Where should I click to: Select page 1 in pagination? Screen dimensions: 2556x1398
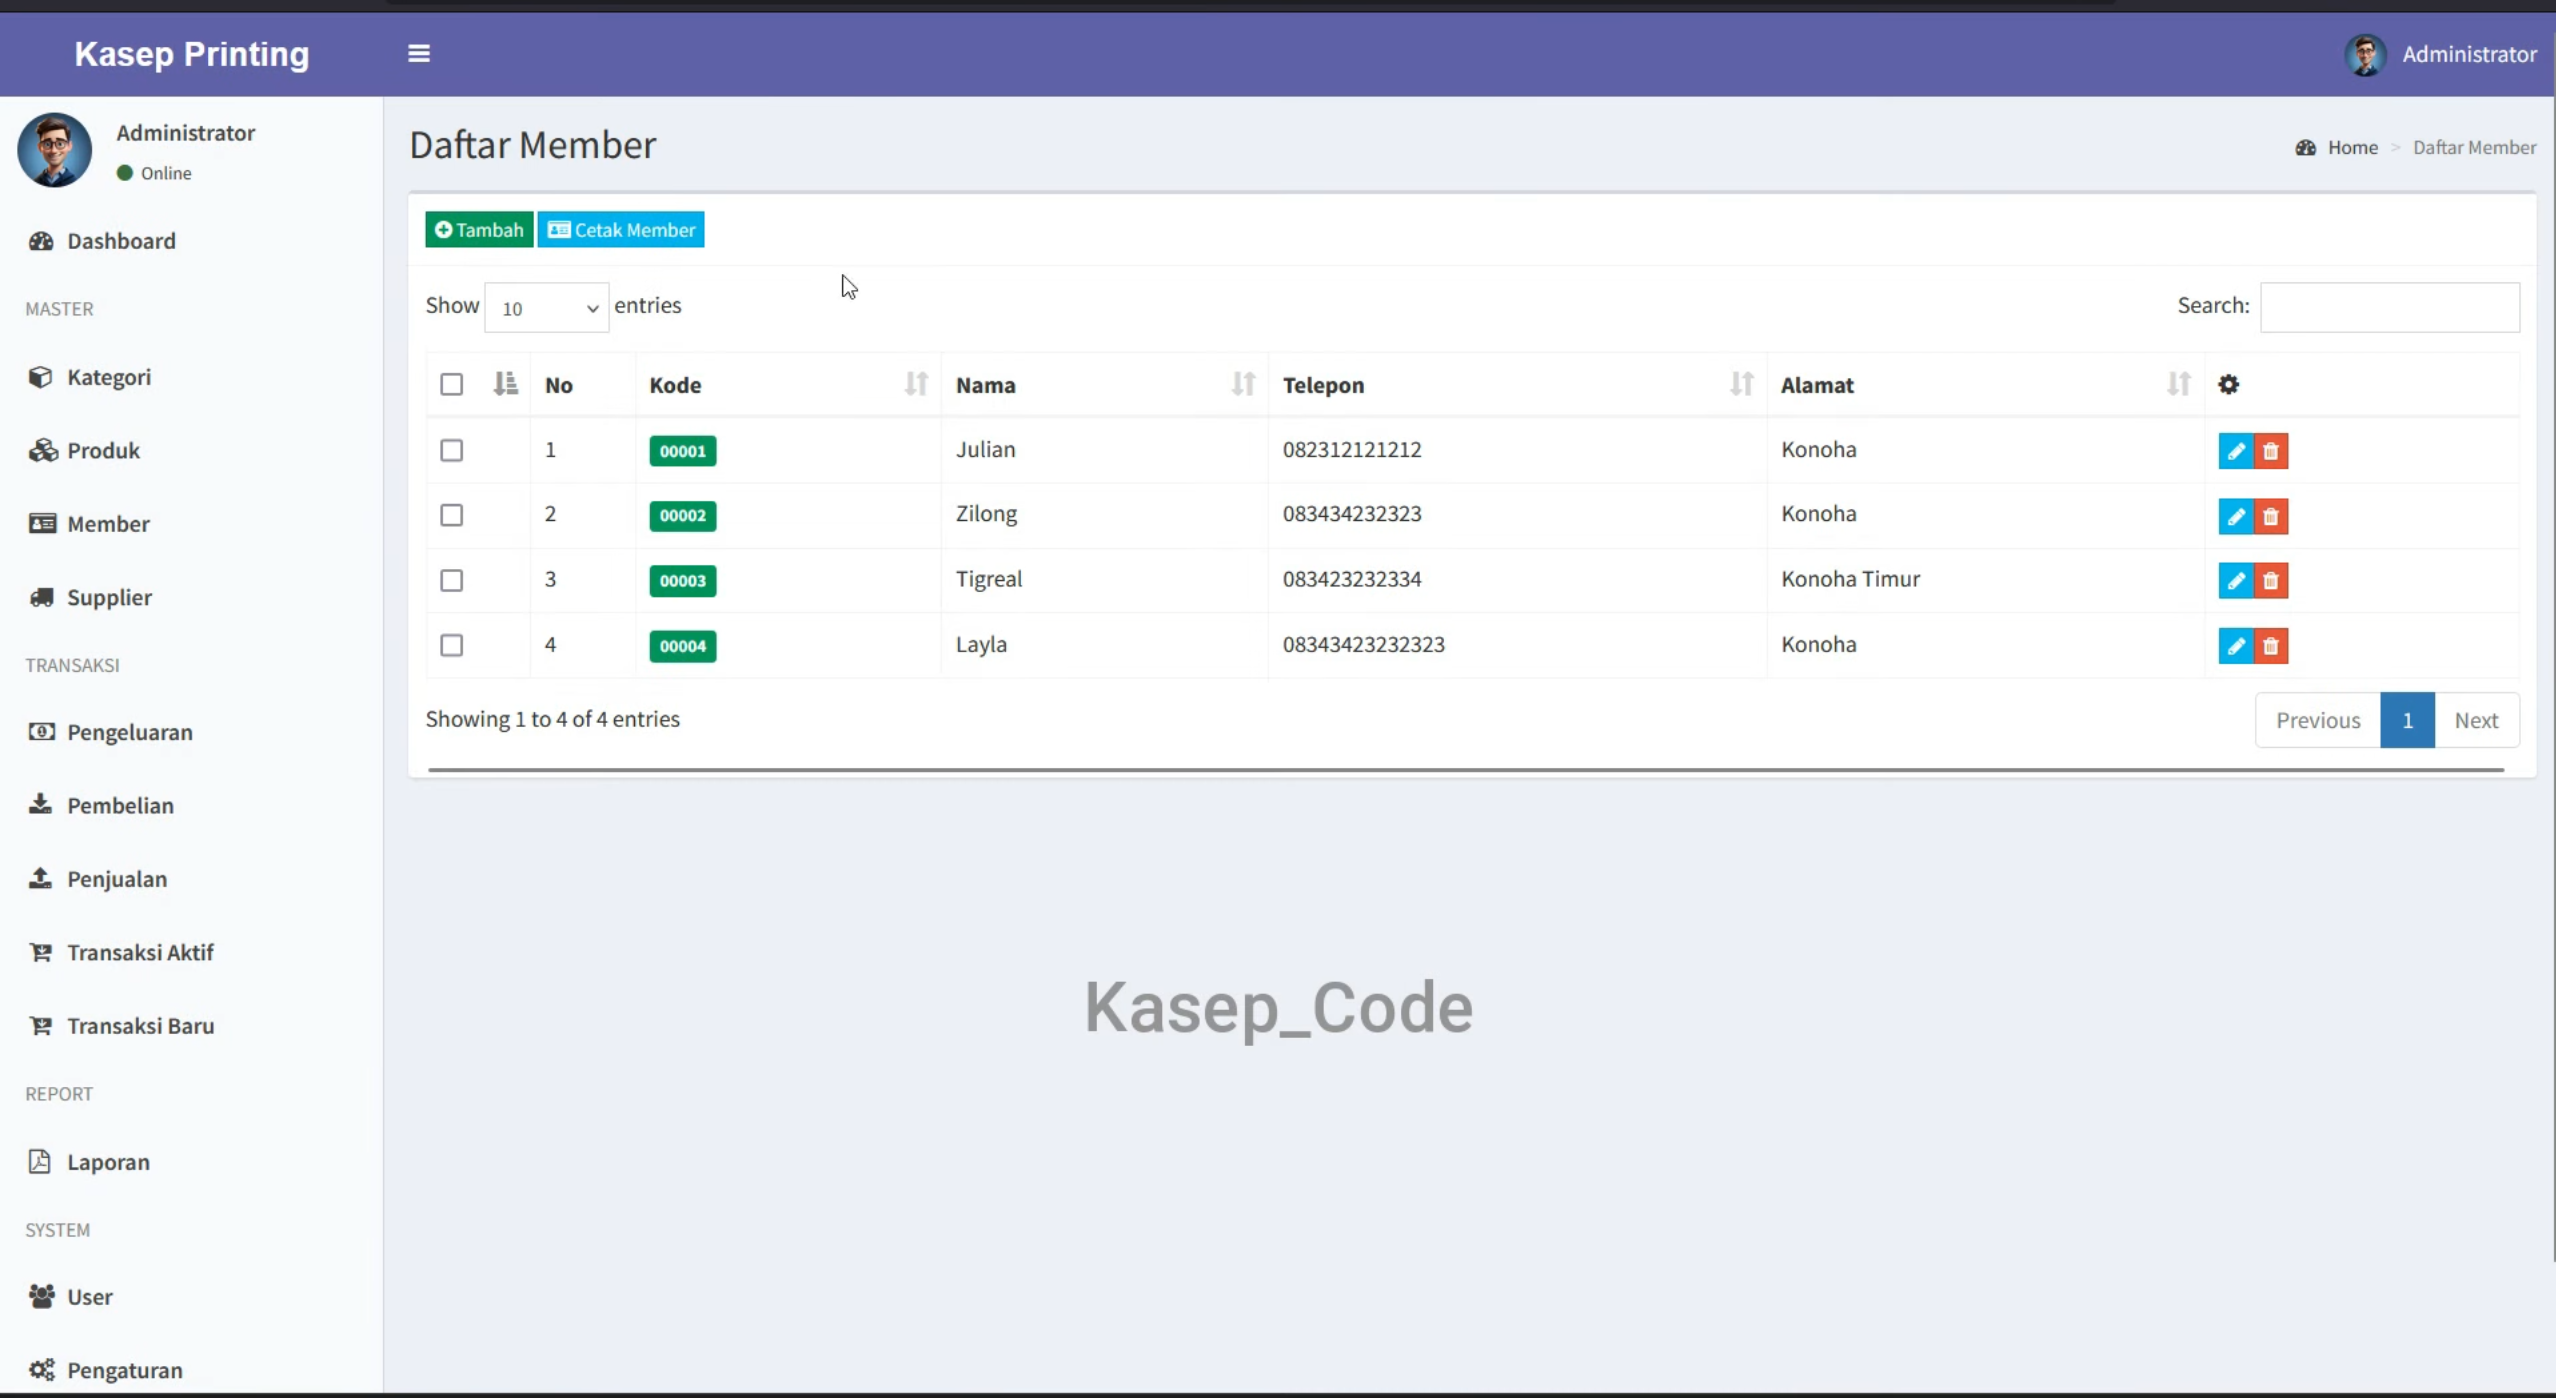[x=2407, y=721]
